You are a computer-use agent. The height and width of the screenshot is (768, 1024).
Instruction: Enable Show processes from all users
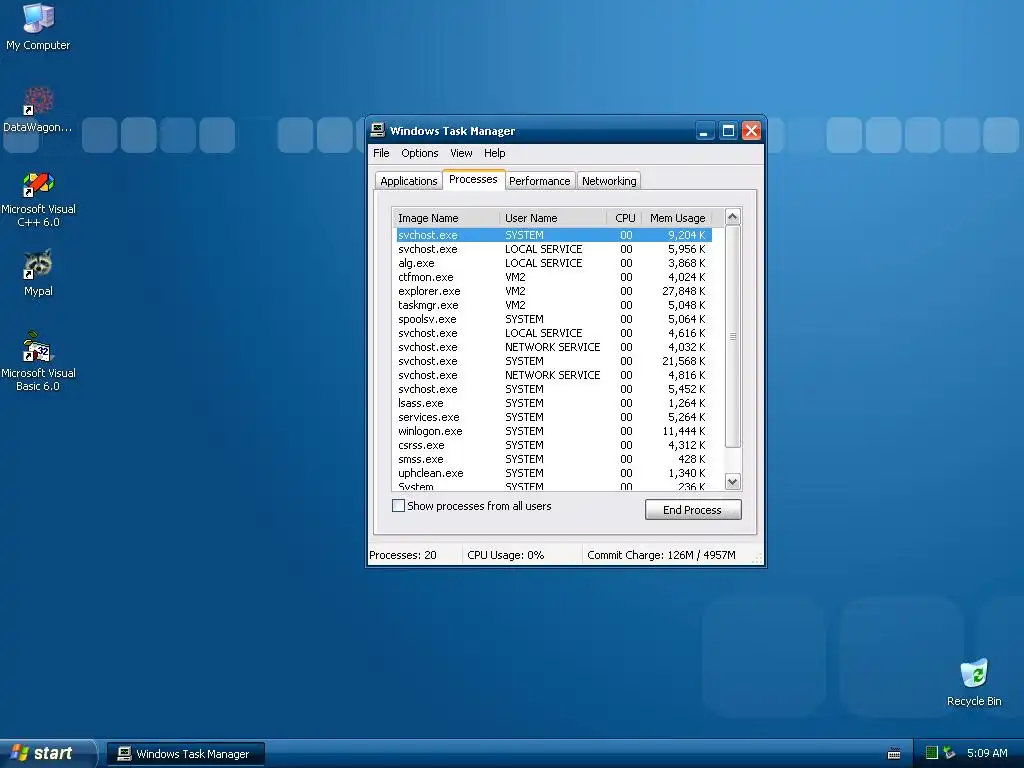398,505
